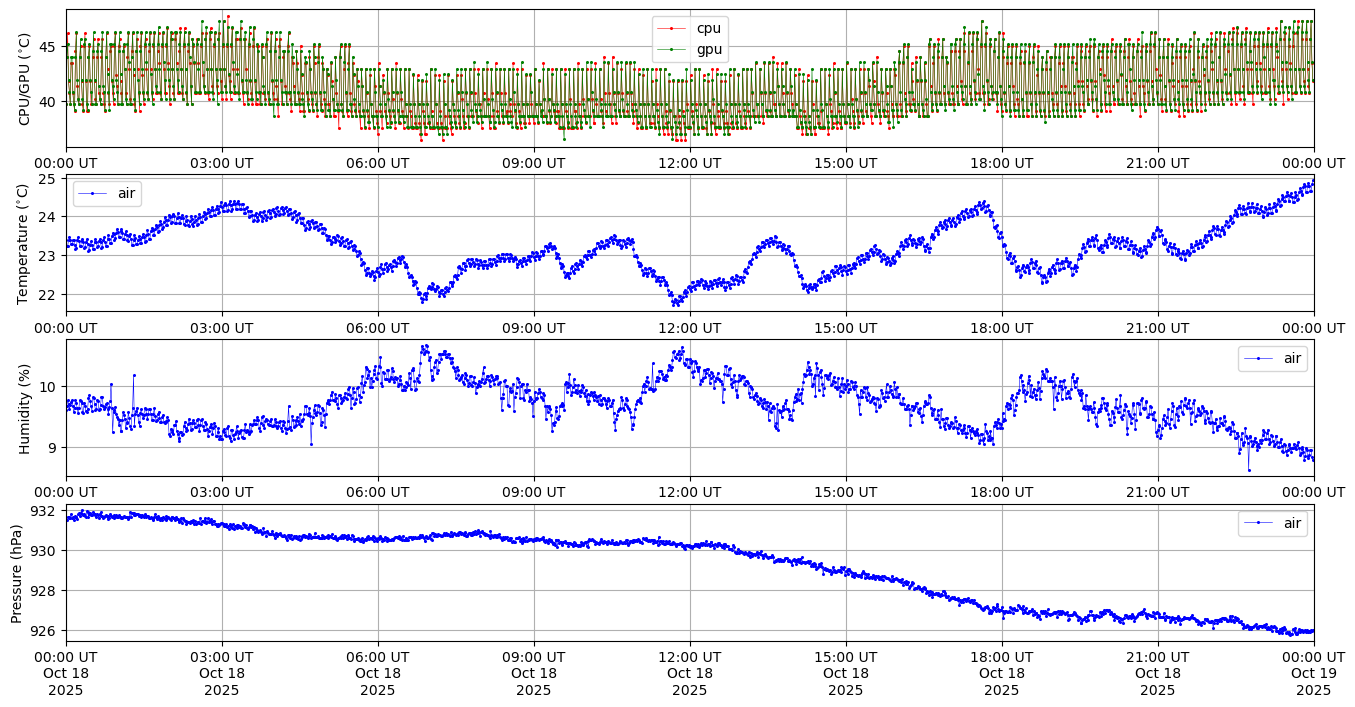Select the gpu legend label
Screen dimensions: 1355x707
point(709,49)
